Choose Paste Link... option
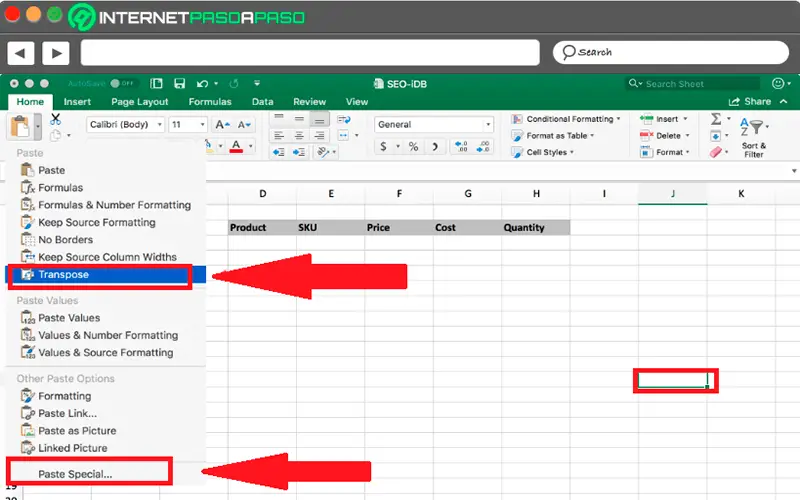 pos(67,413)
